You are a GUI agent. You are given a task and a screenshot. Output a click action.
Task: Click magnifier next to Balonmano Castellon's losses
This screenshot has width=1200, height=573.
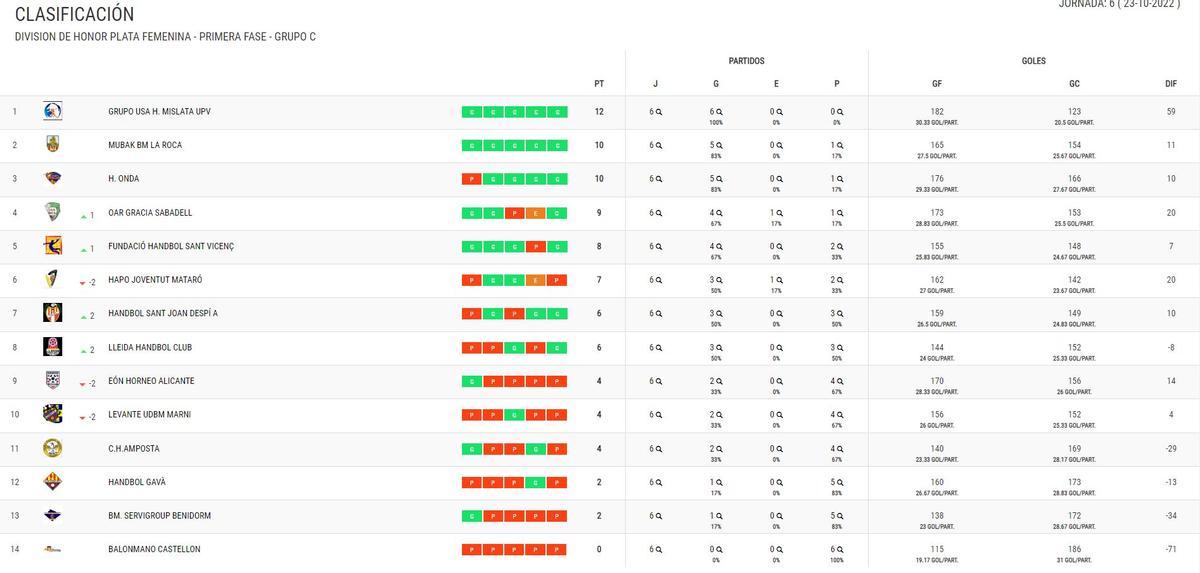tap(840, 549)
